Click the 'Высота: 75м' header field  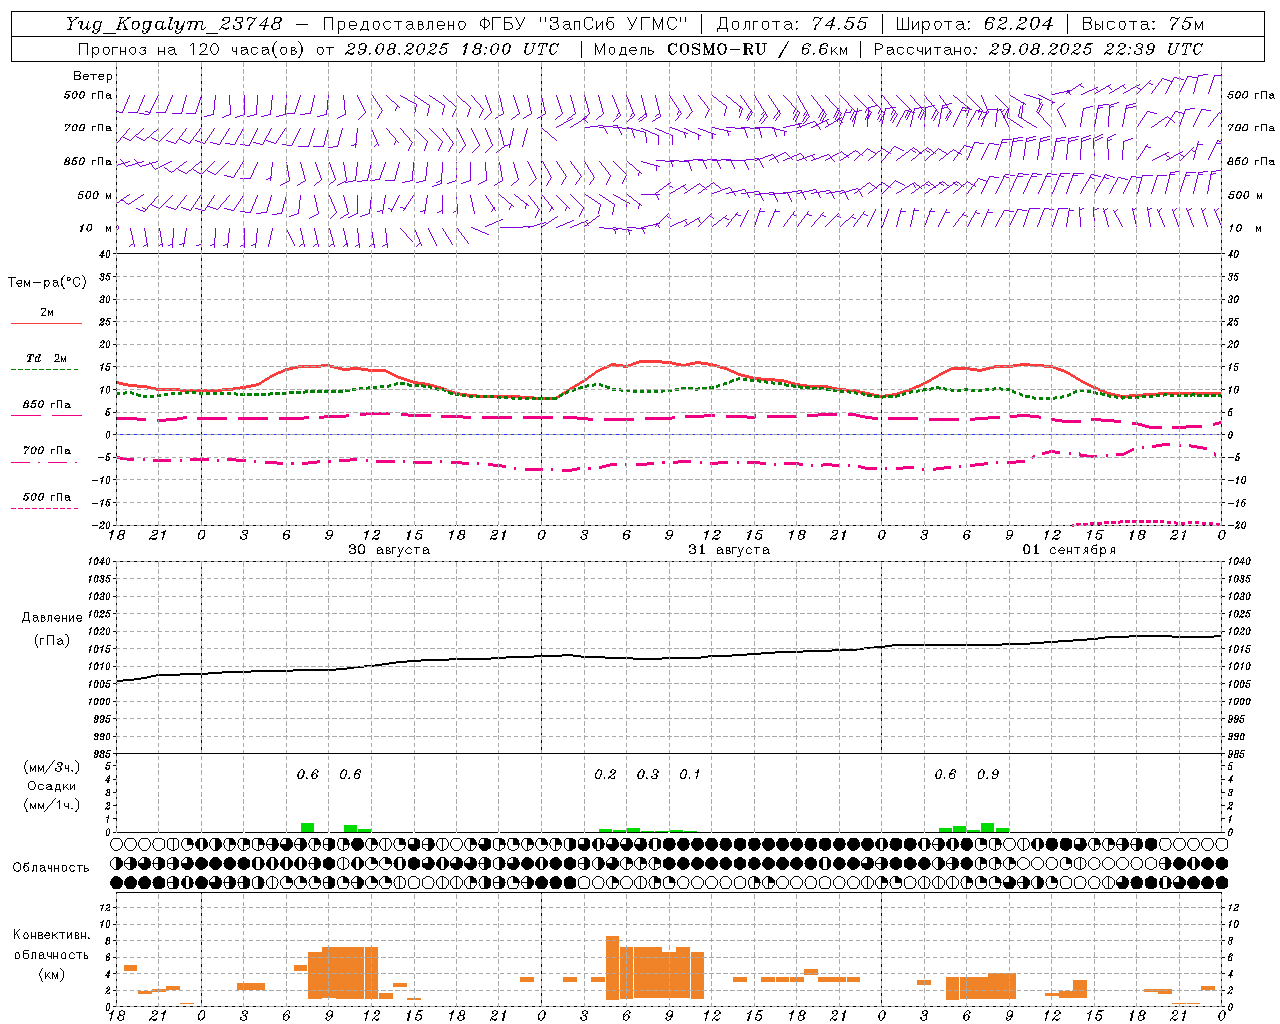coord(1143,24)
